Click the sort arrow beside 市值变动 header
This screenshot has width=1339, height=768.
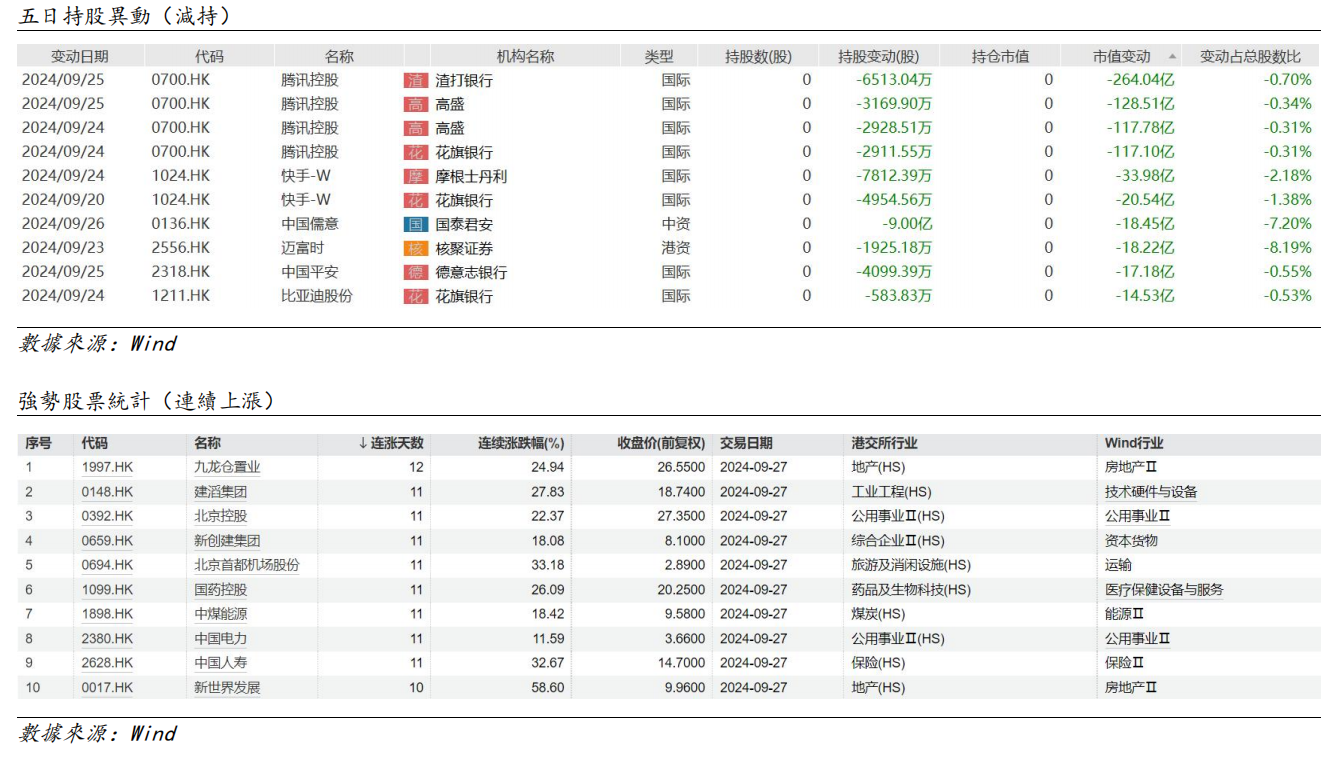(x=1172, y=57)
